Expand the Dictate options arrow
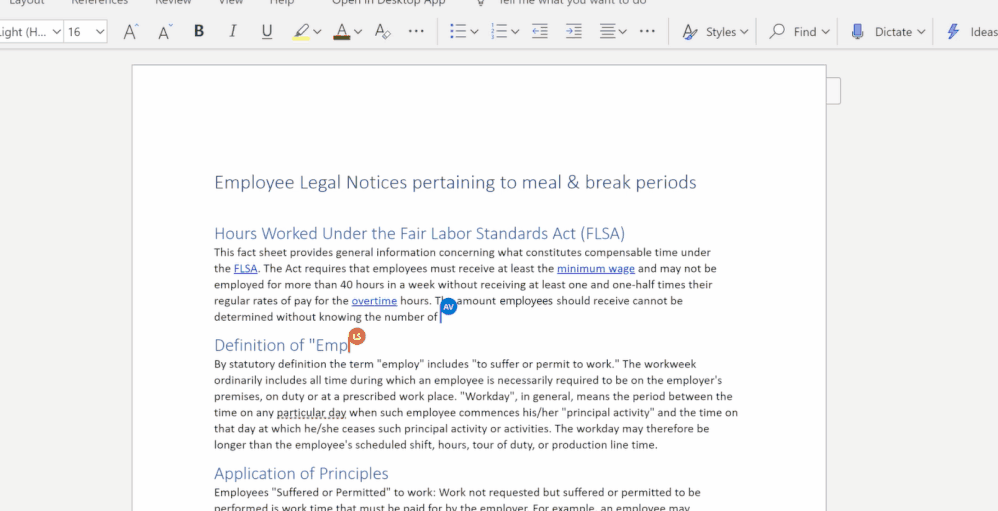The width and height of the screenshot is (998, 511). pos(921,32)
